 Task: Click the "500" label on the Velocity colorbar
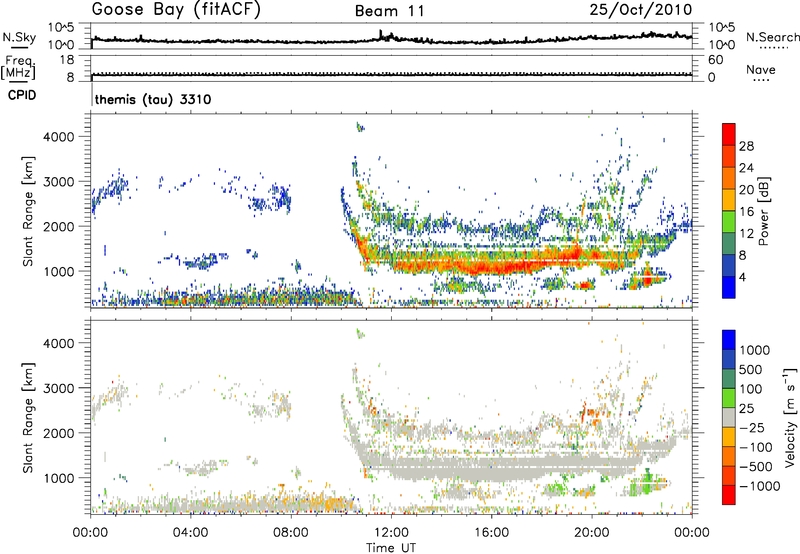click(x=750, y=370)
